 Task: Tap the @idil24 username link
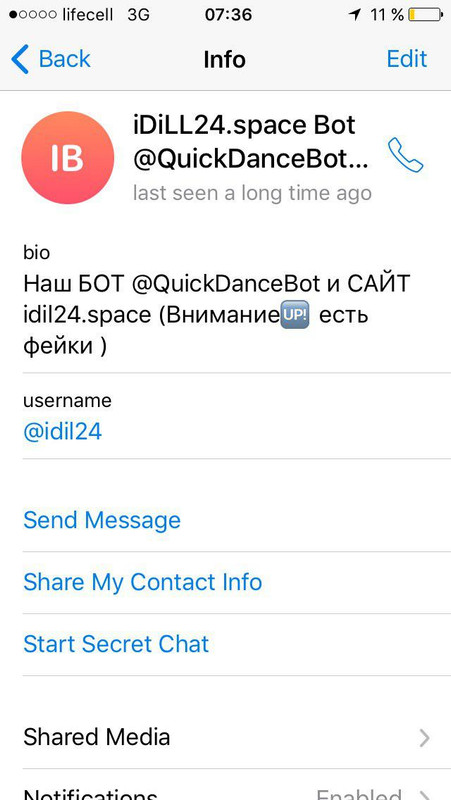tap(63, 432)
